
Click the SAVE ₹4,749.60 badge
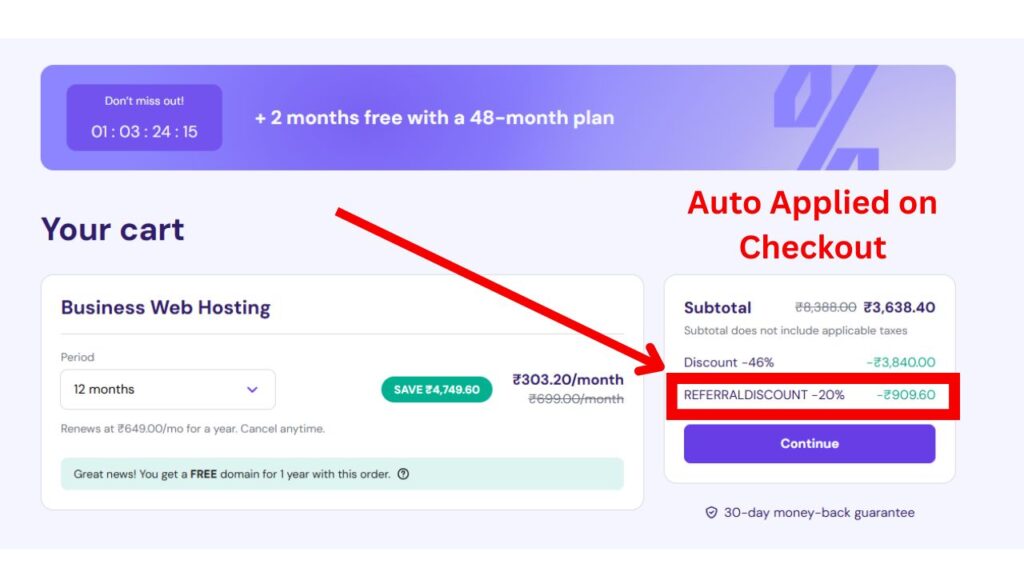click(x=436, y=389)
